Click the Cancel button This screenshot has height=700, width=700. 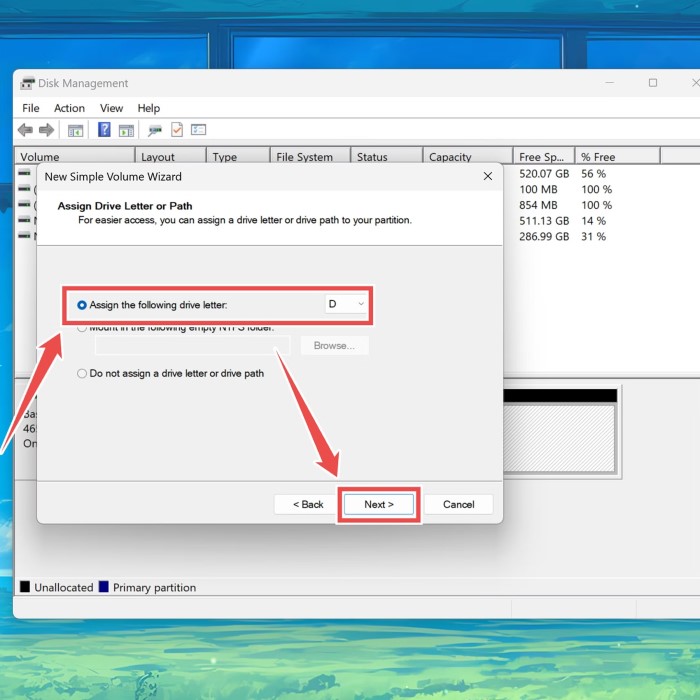point(458,504)
